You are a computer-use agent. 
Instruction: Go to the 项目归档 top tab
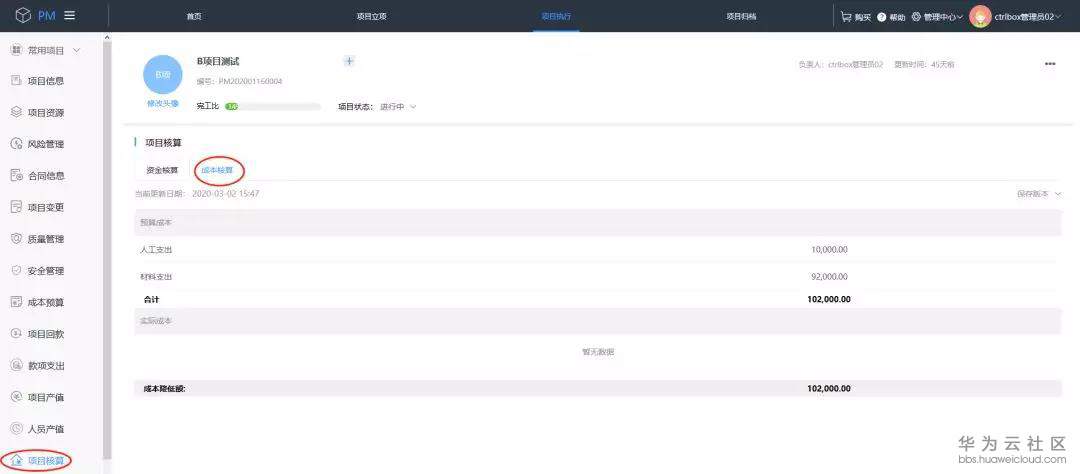(740, 17)
